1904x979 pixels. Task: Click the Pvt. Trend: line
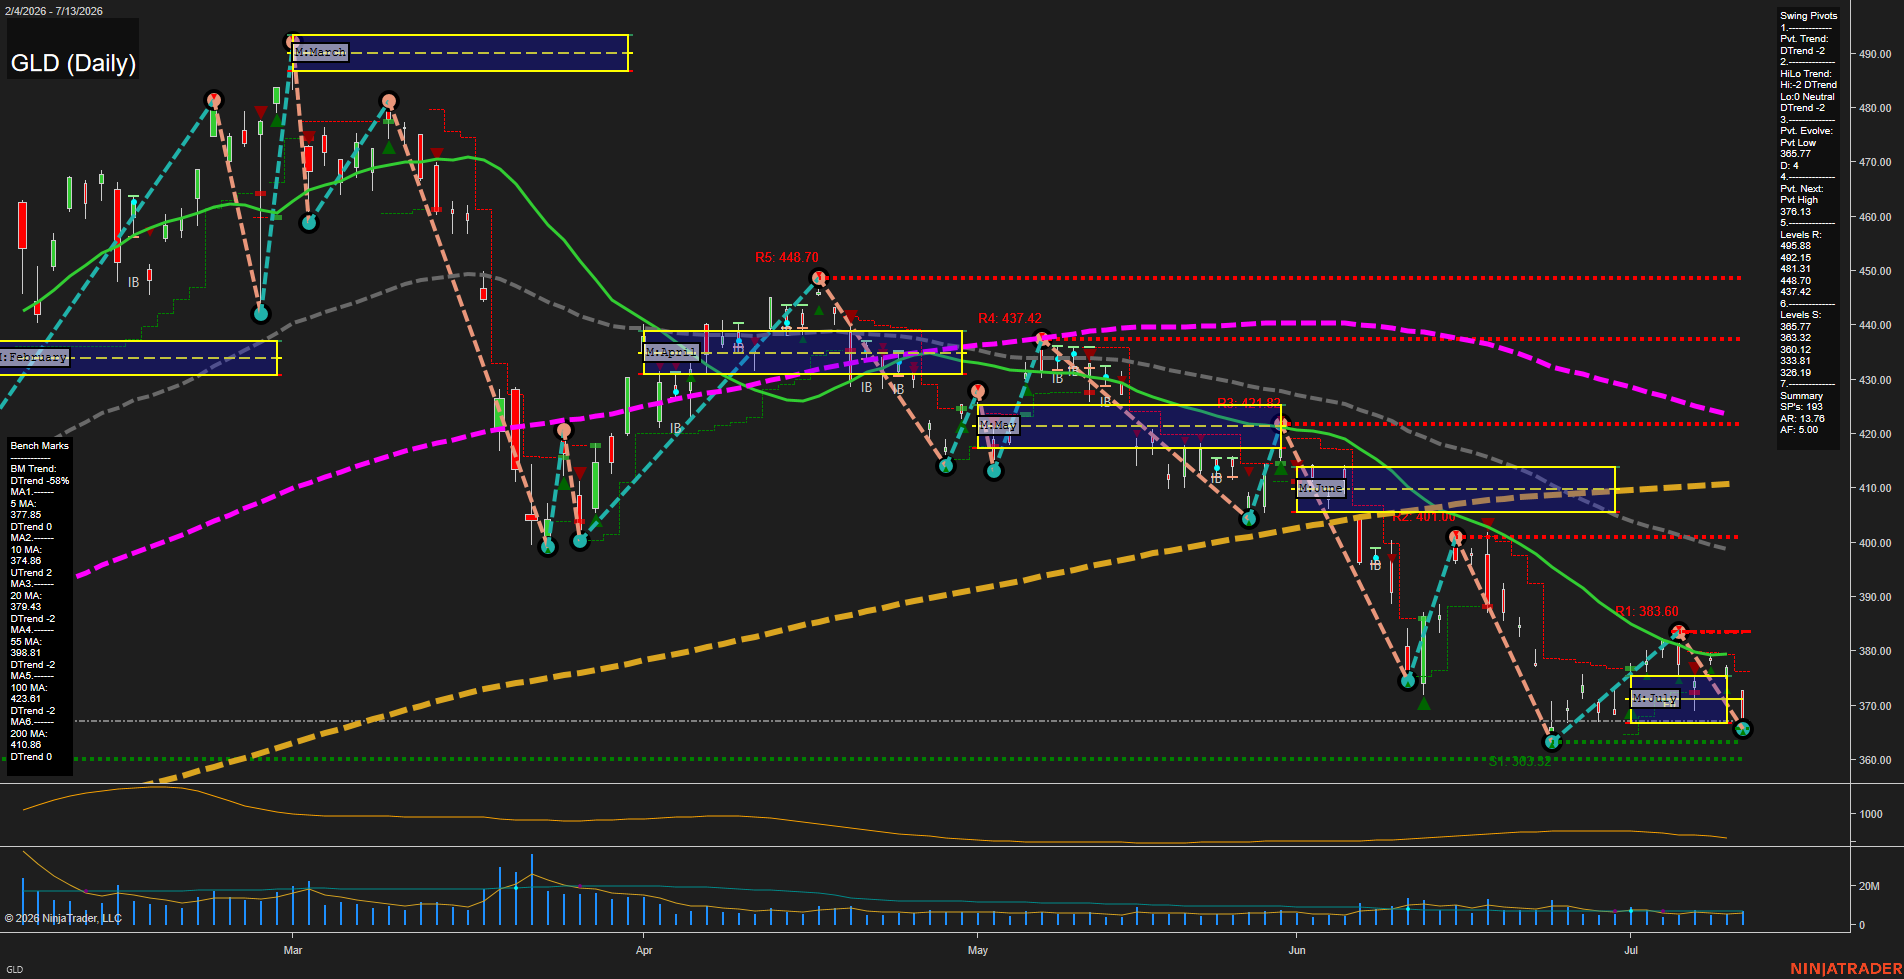coord(1804,39)
